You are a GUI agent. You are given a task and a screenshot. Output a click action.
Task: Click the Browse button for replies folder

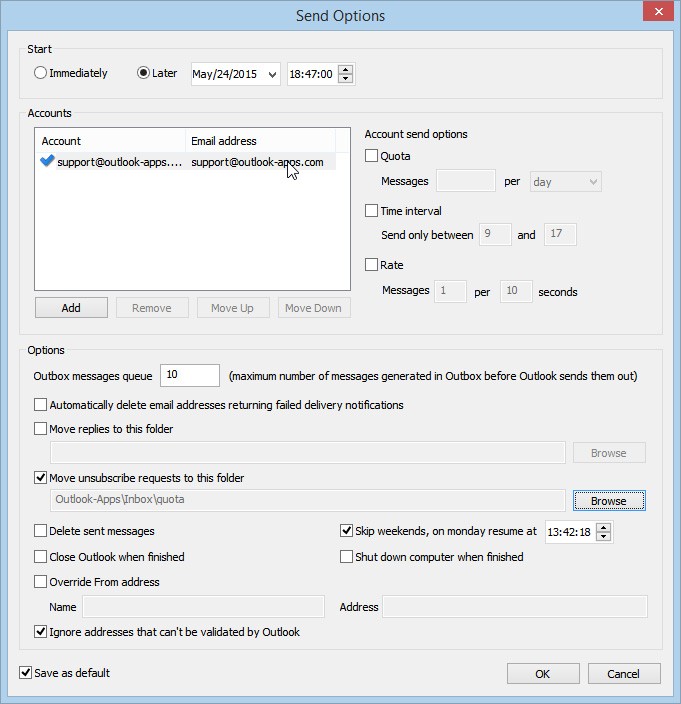pyautogui.click(x=609, y=453)
